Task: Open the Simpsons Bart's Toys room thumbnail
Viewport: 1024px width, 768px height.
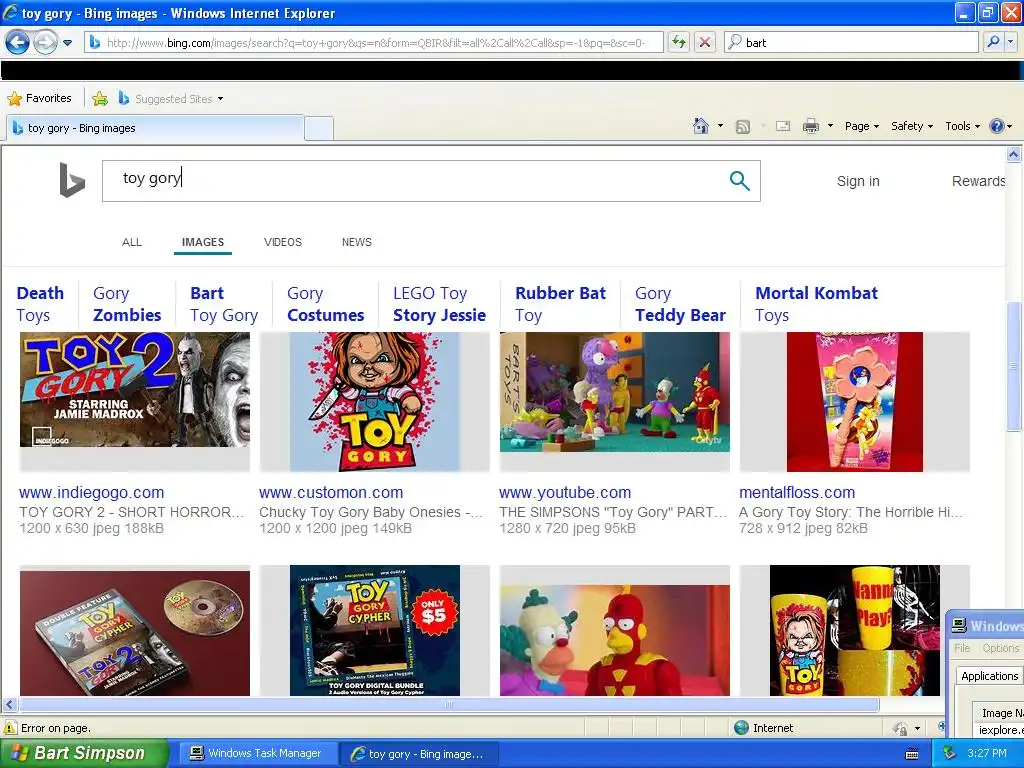Action: pyautogui.click(x=615, y=392)
